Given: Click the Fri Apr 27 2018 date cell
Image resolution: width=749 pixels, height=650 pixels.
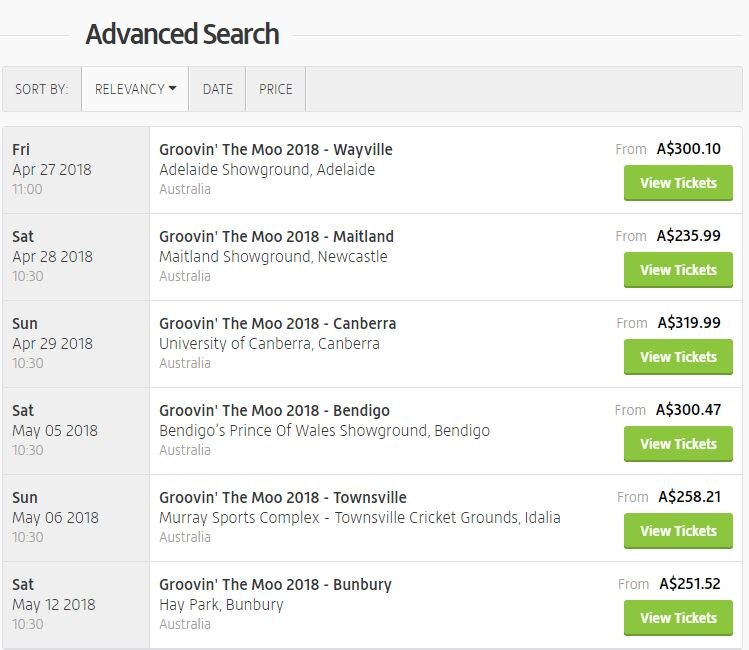Looking at the screenshot, I should click(76, 169).
